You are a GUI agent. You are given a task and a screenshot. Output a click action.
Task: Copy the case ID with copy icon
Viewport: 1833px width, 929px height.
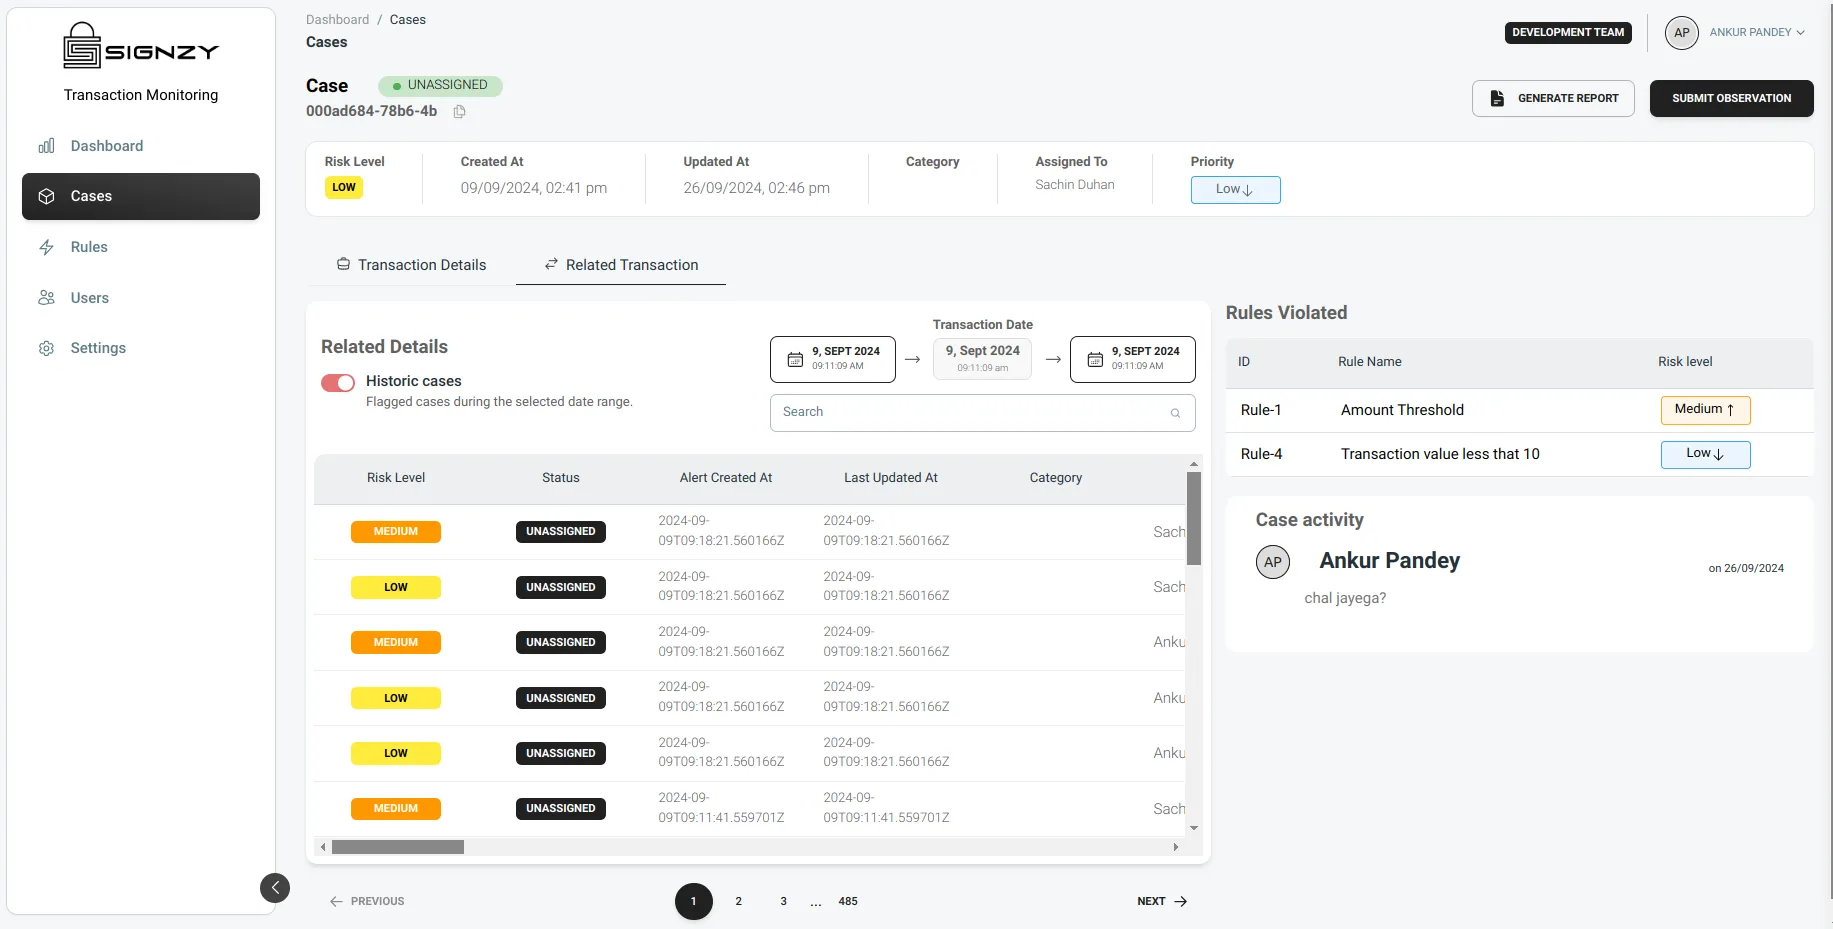[460, 111]
